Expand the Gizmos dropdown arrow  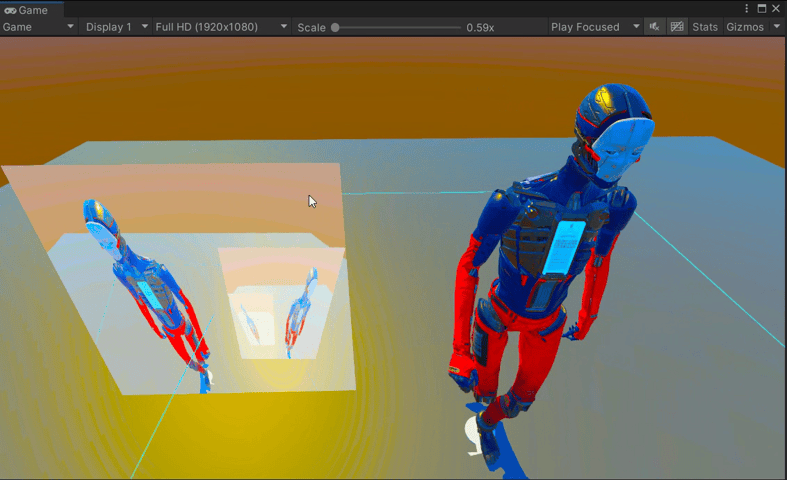777,27
